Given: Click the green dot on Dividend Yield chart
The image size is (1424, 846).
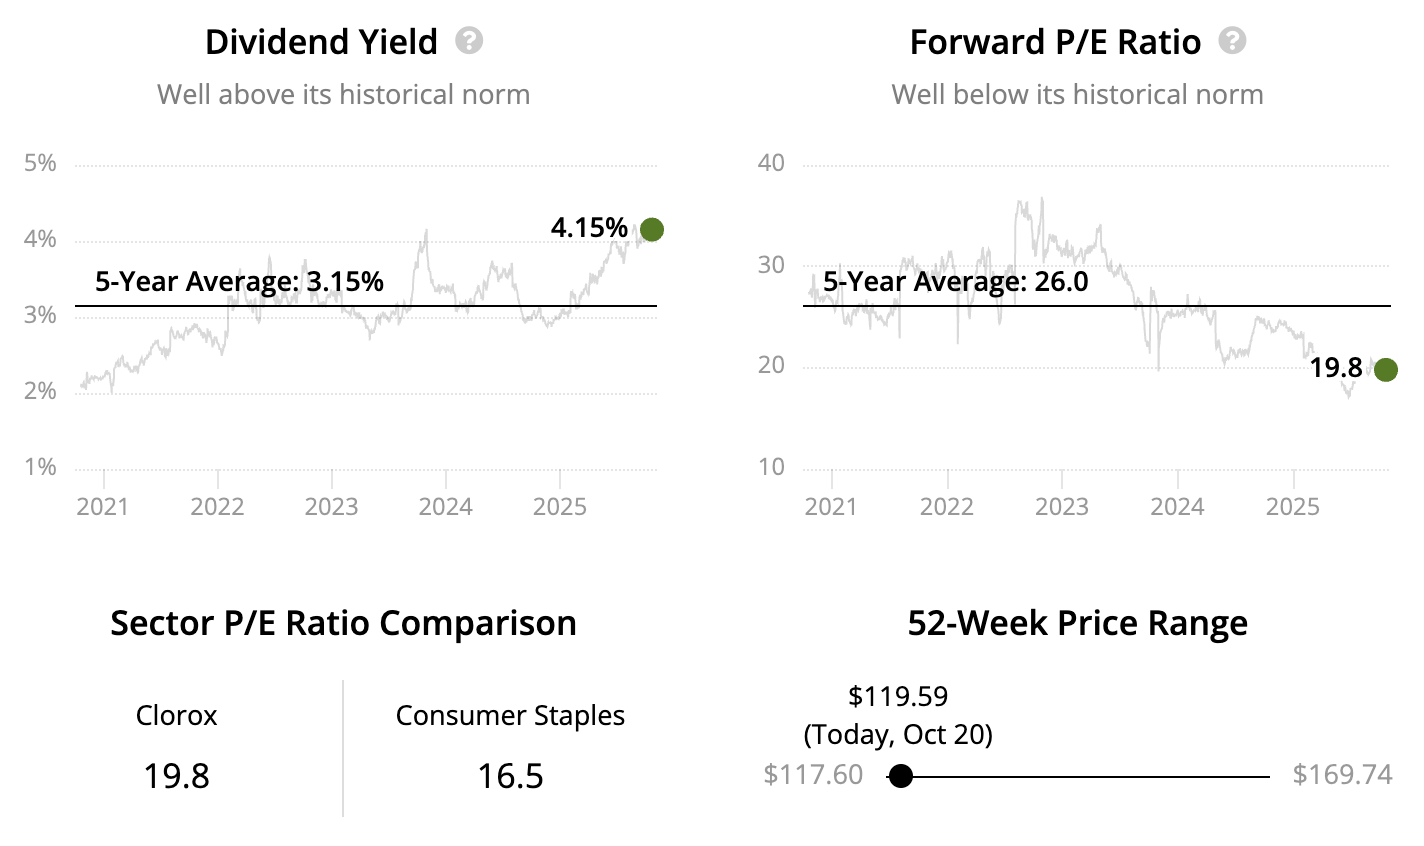Looking at the screenshot, I should 651,230.
